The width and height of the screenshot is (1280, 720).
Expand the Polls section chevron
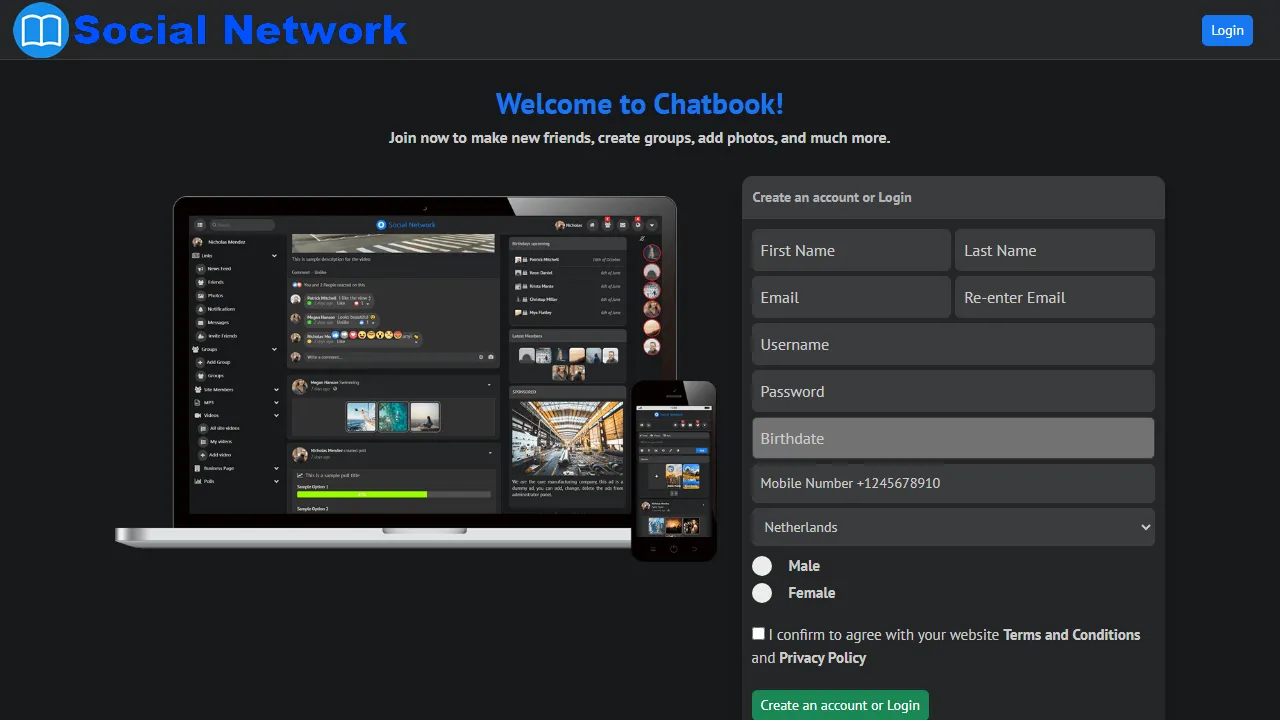276,481
